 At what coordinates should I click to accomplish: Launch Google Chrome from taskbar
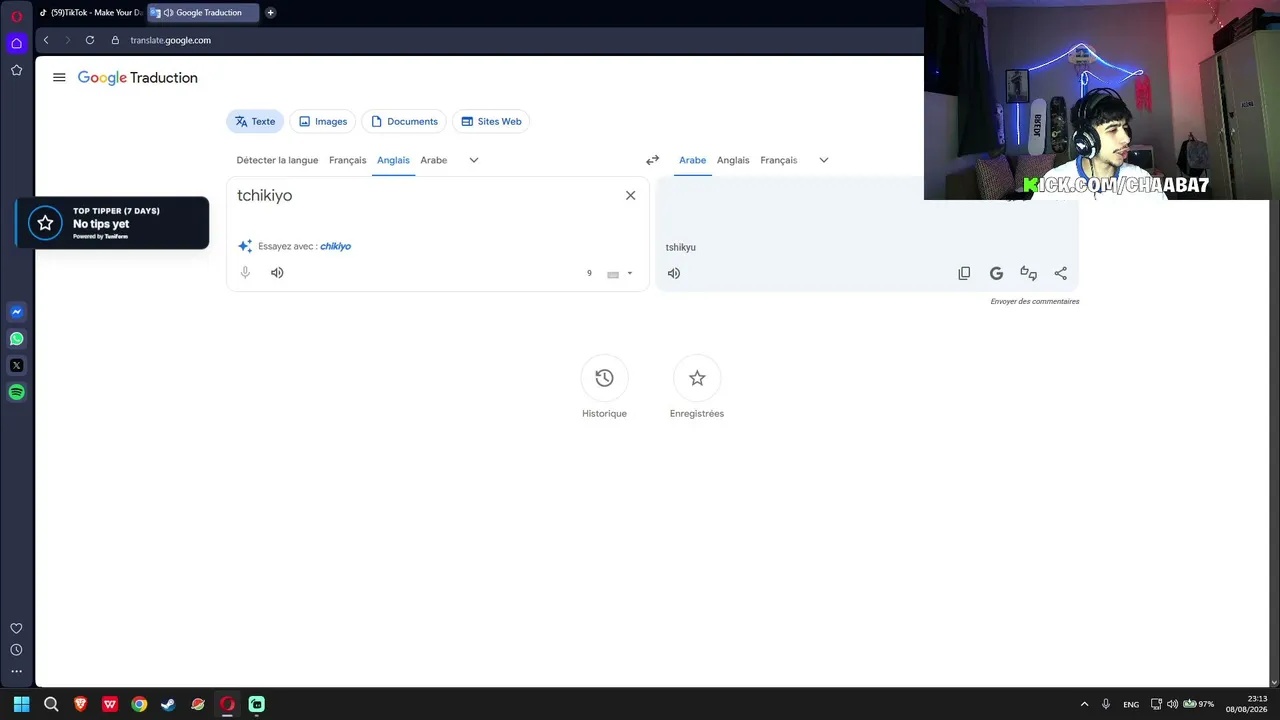pyautogui.click(x=139, y=704)
